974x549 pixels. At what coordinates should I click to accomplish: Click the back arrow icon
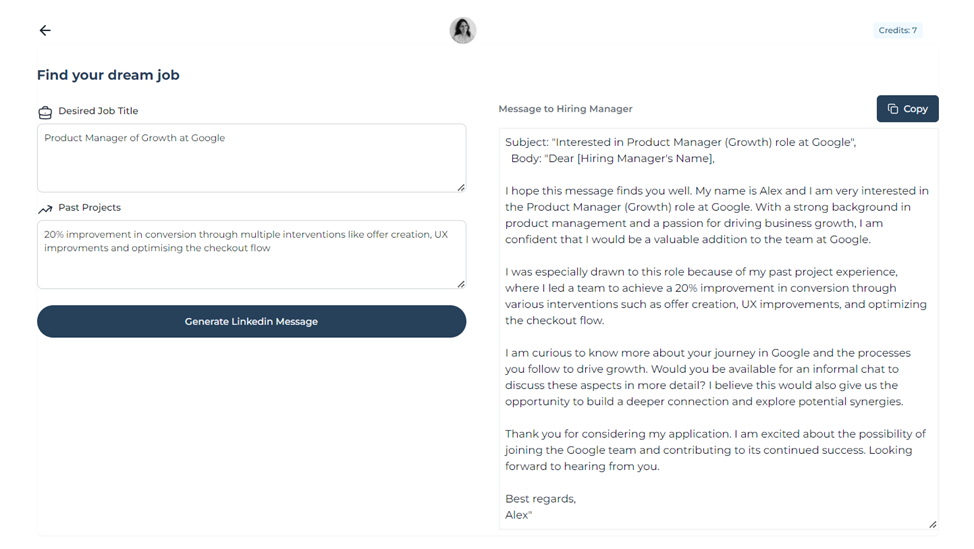click(45, 31)
